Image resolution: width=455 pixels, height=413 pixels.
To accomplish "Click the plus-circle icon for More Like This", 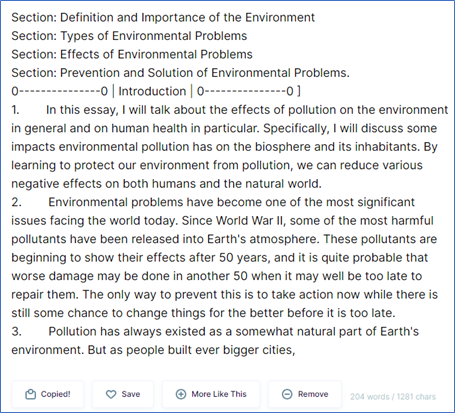I will (x=181, y=394).
